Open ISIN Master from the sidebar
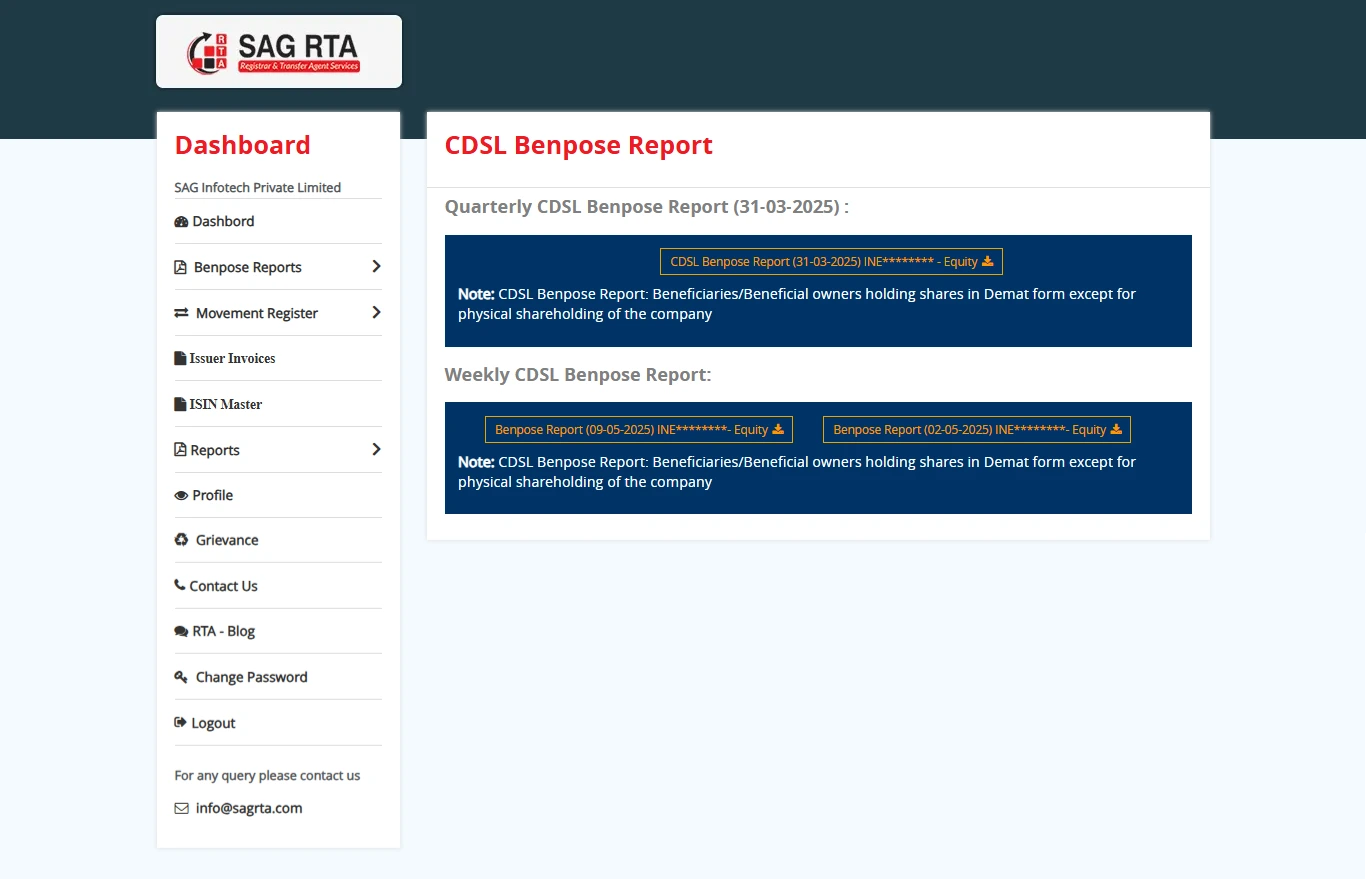Image resolution: width=1366 pixels, height=879 pixels. point(226,404)
